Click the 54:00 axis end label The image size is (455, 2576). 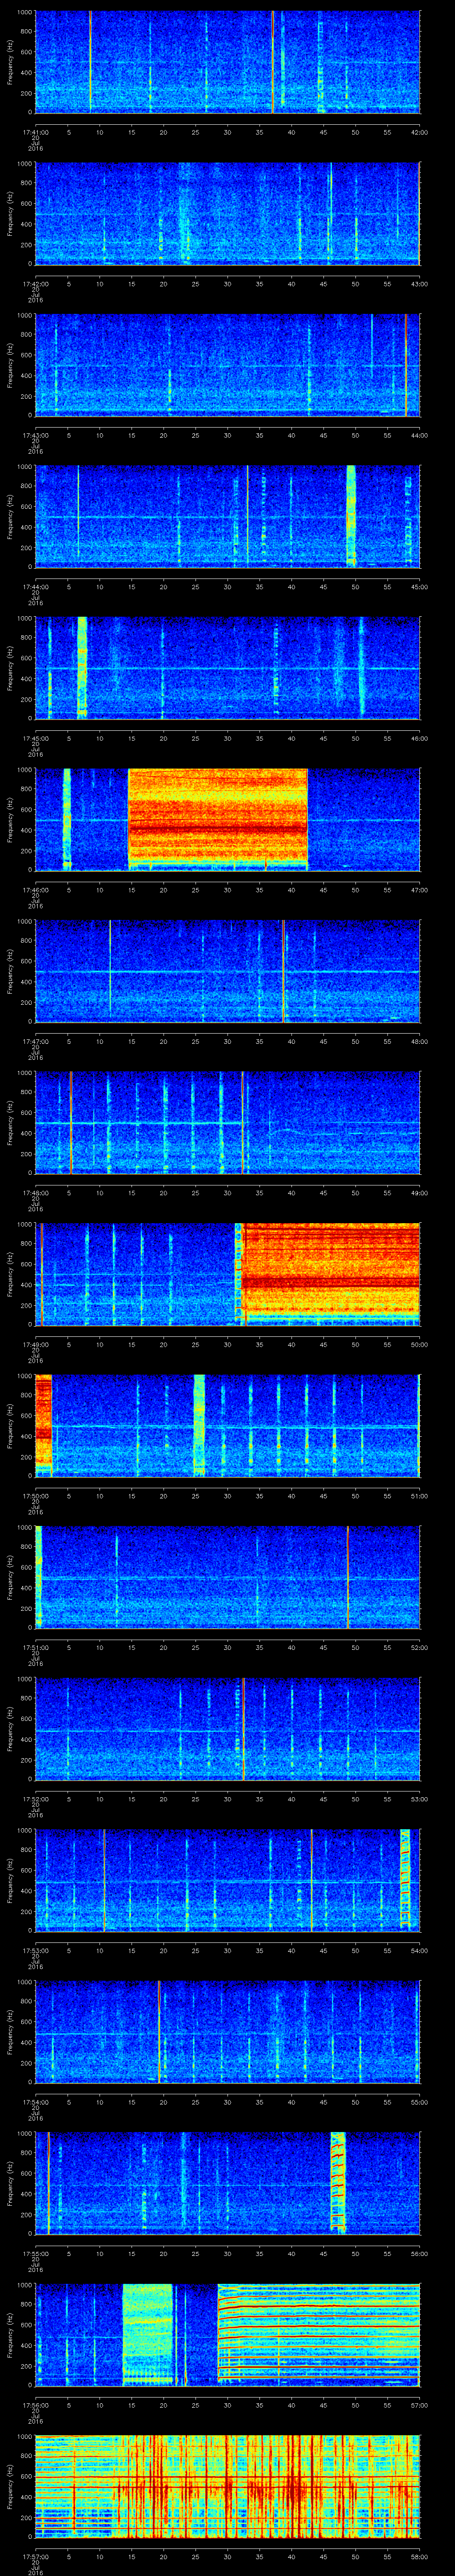[419, 1949]
